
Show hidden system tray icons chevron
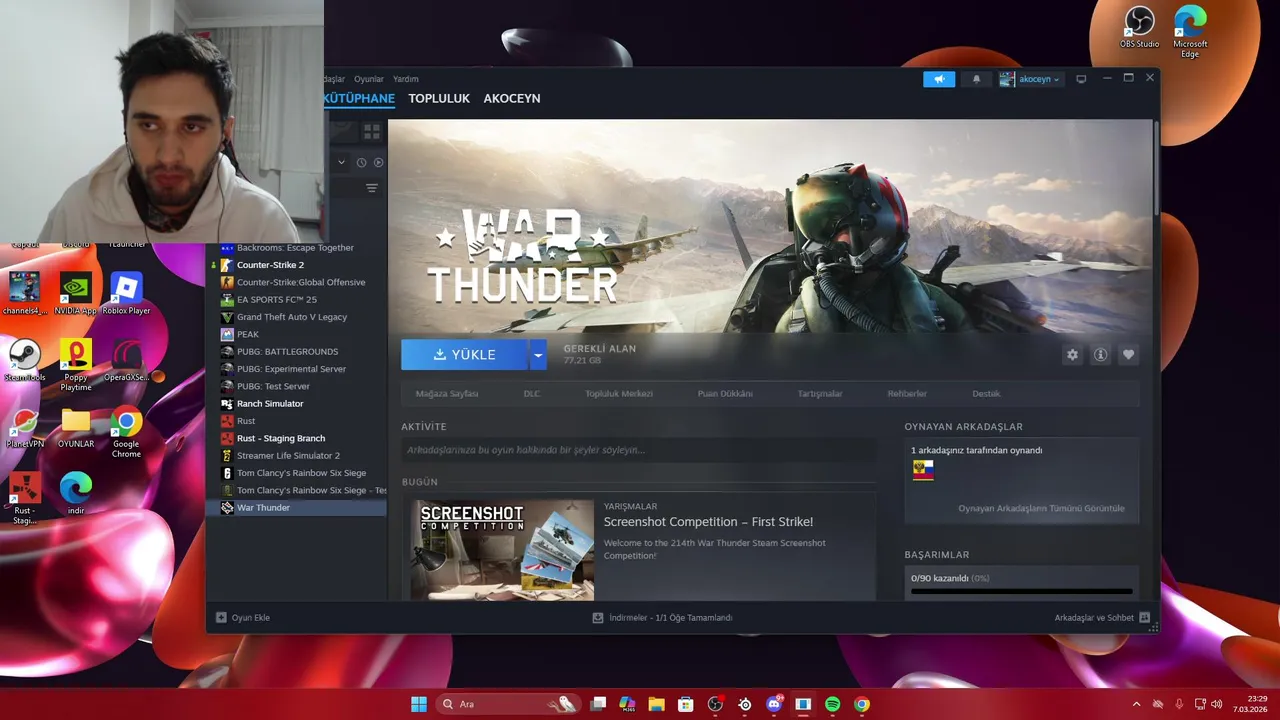[x=1136, y=704]
